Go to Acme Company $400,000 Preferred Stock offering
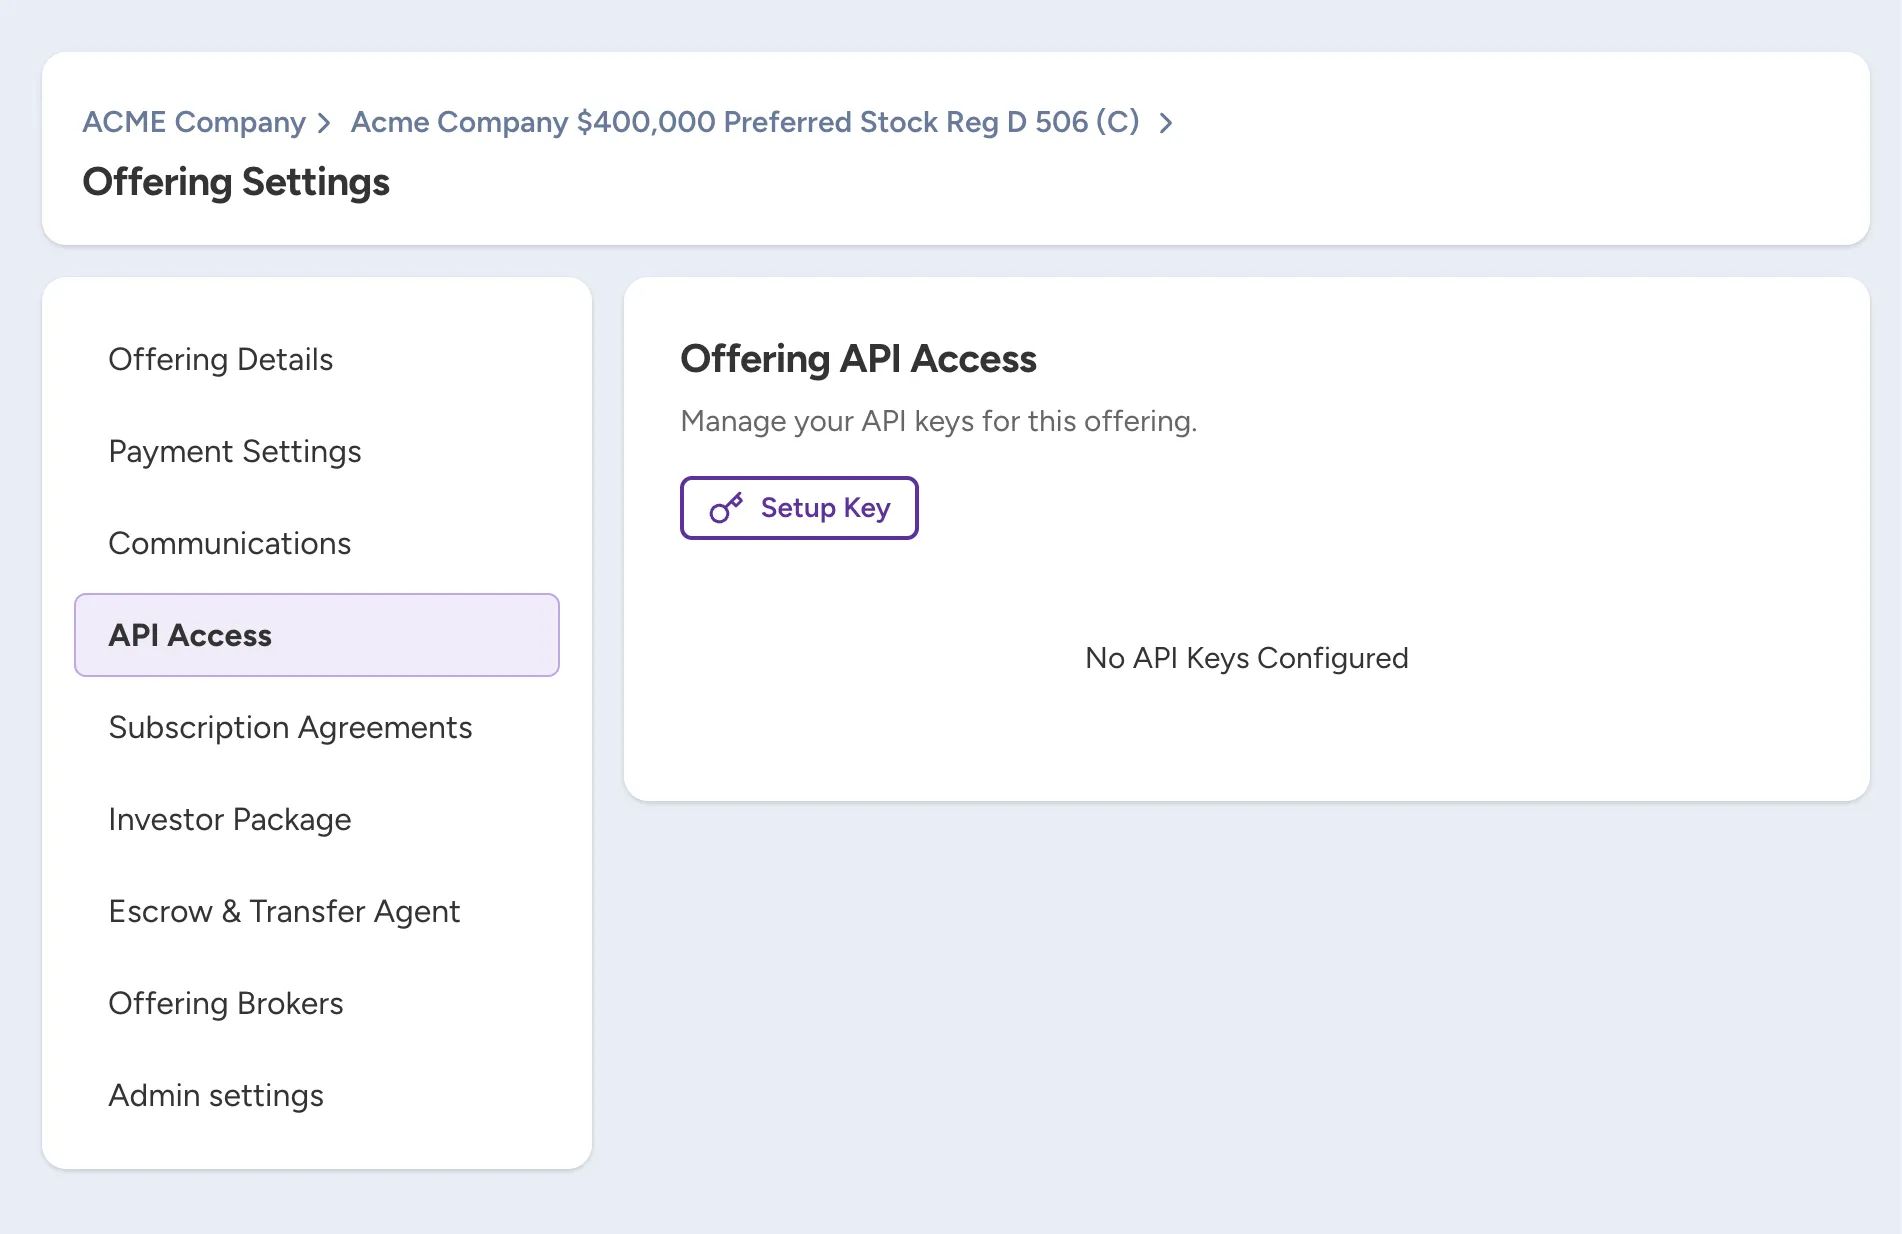The image size is (1902, 1234). coord(745,122)
